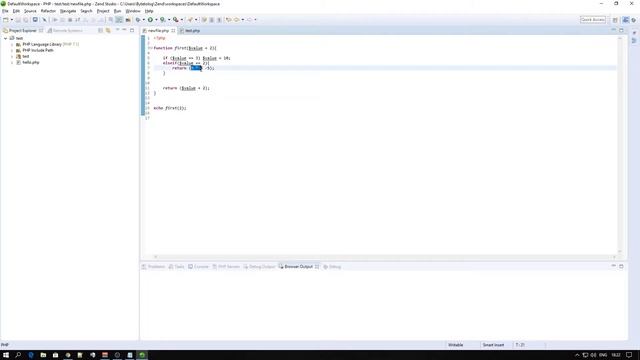640x360 pixels.
Task: Open the Window menu
Action: coord(133,11)
